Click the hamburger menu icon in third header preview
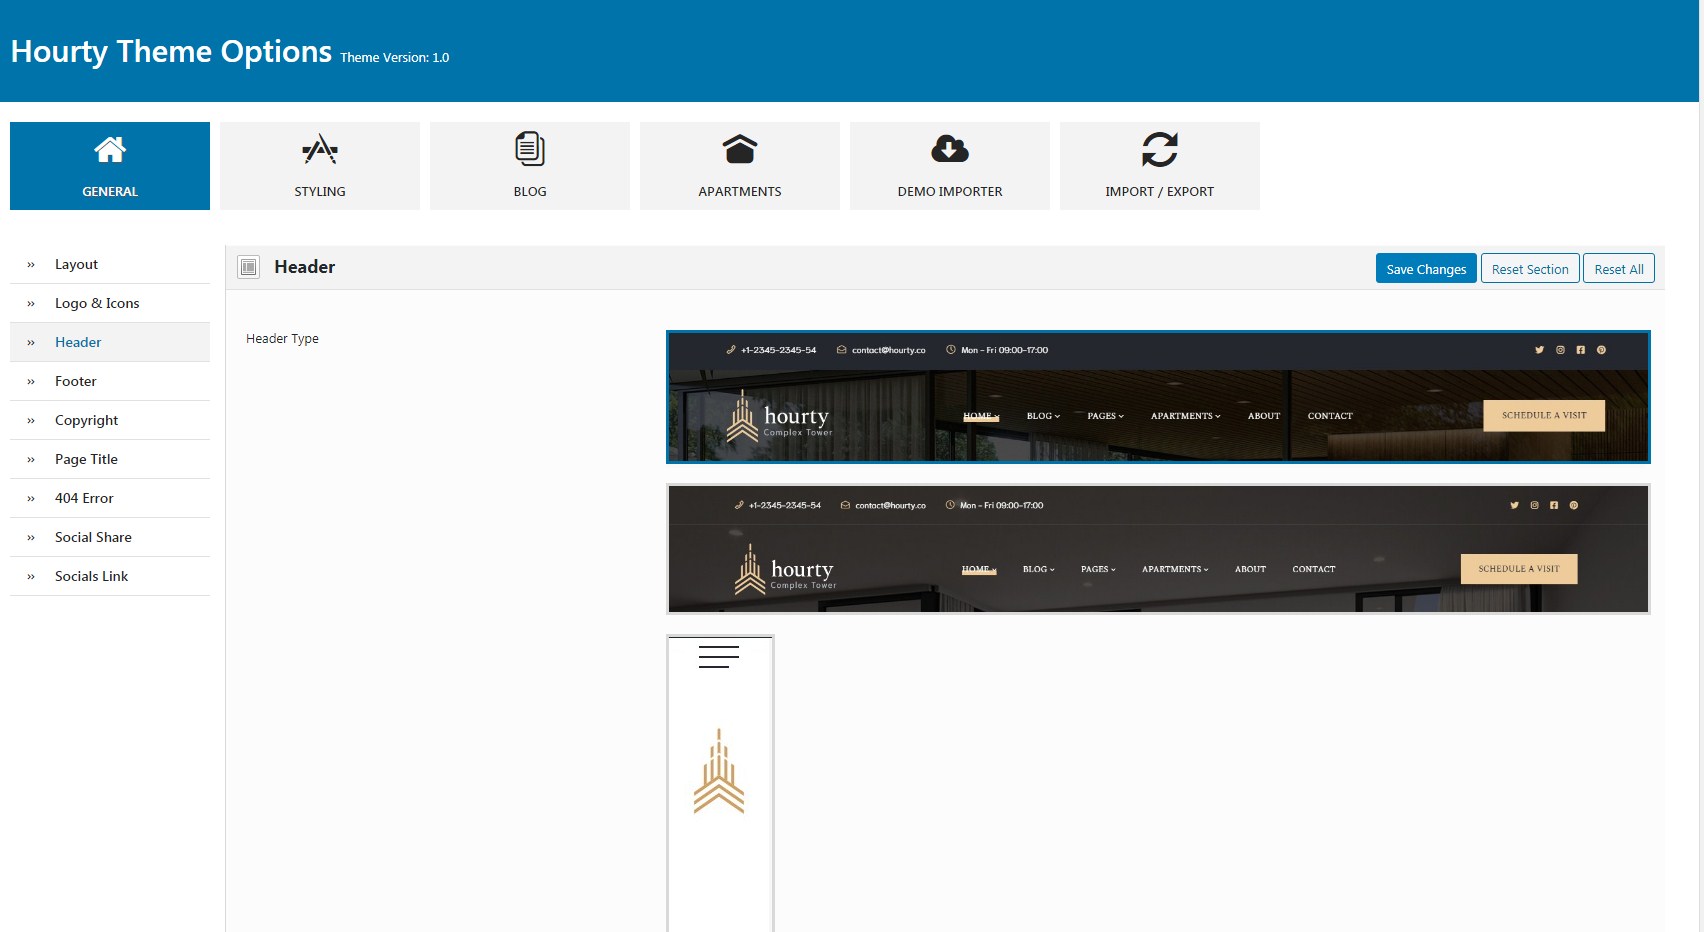Screen dimensions: 1704x932 (x=719, y=657)
